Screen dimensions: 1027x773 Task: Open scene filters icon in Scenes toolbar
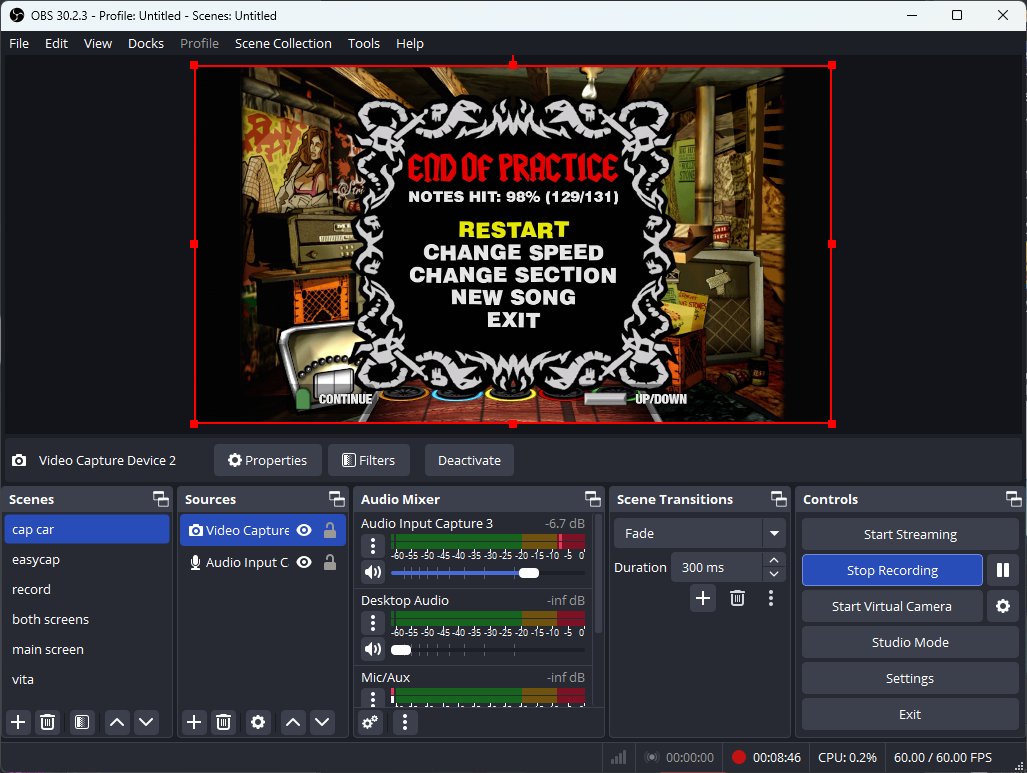pos(82,722)
